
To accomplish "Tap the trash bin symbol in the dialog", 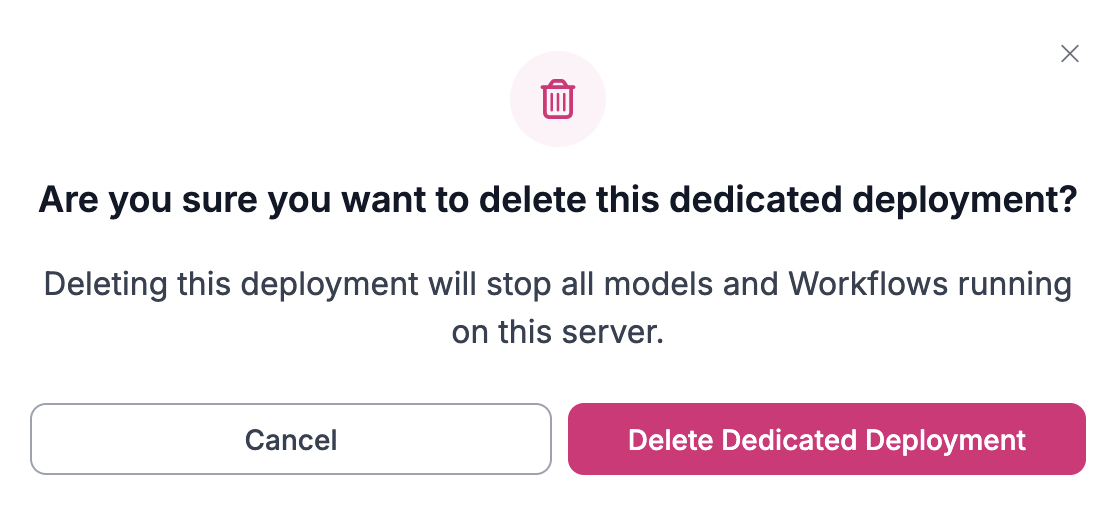I will [x=557, y=100].
